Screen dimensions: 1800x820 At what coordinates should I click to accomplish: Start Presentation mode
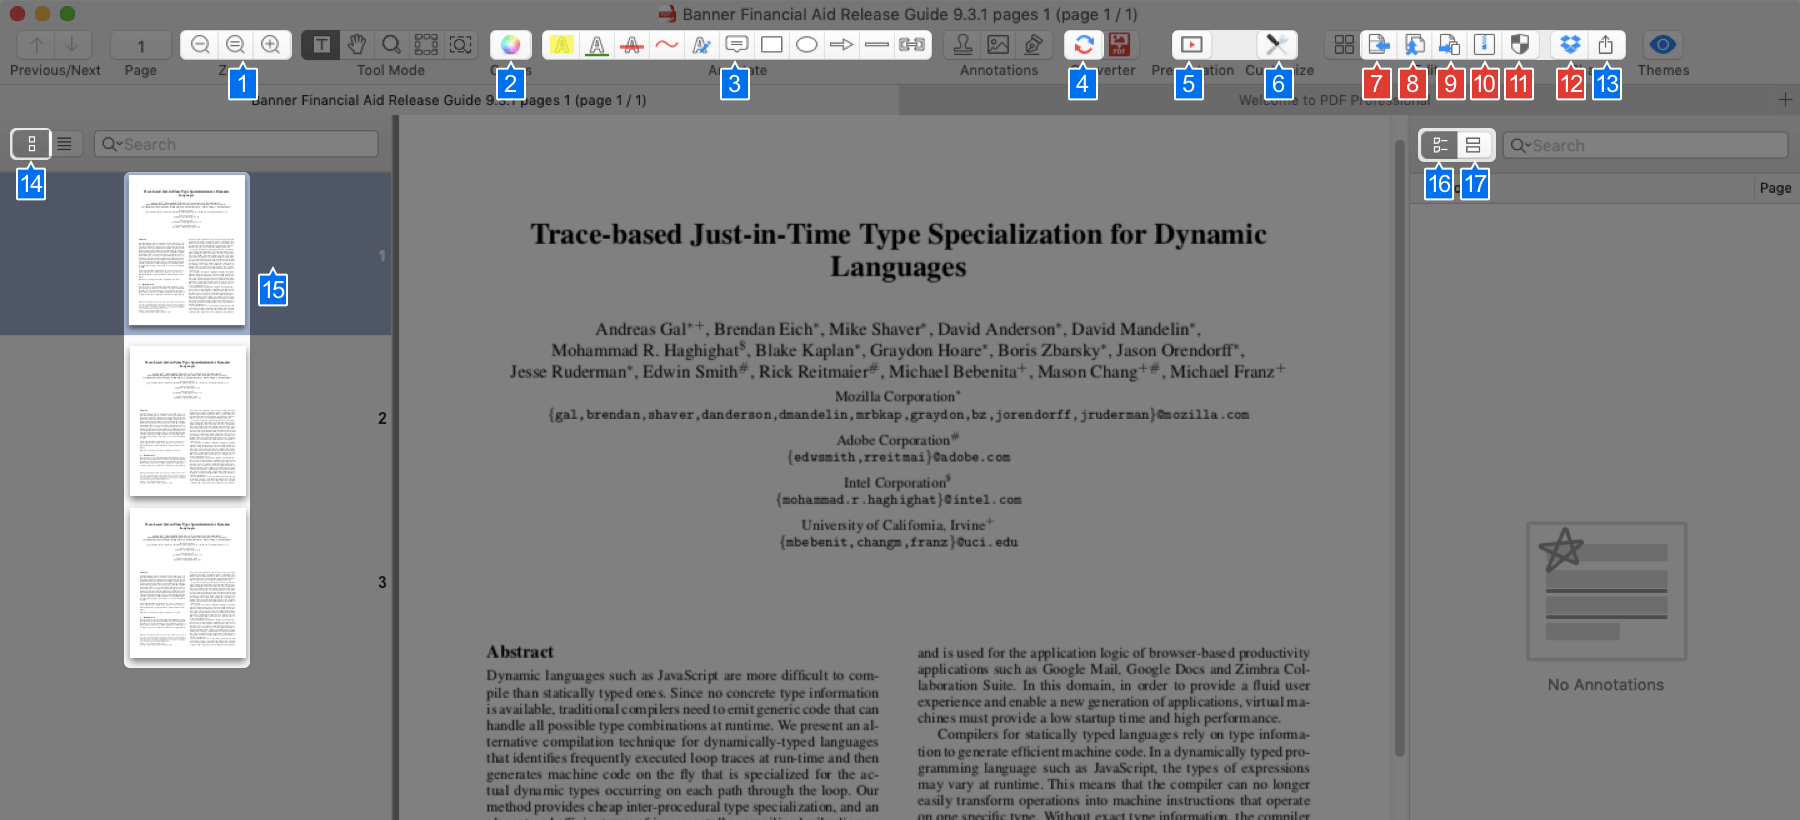(x=1192, y=45)
